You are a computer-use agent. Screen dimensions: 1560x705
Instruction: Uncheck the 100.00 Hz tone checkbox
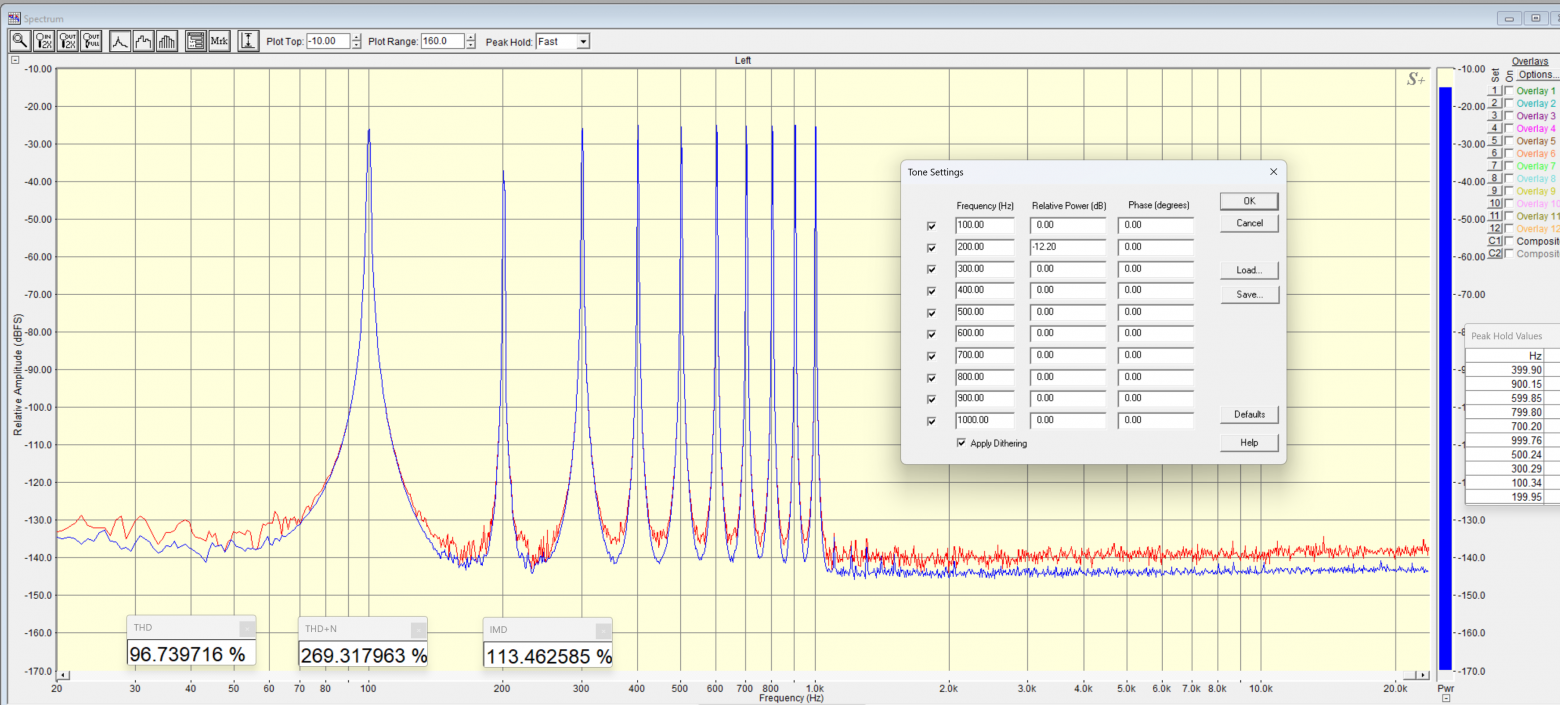click(932, 226)
